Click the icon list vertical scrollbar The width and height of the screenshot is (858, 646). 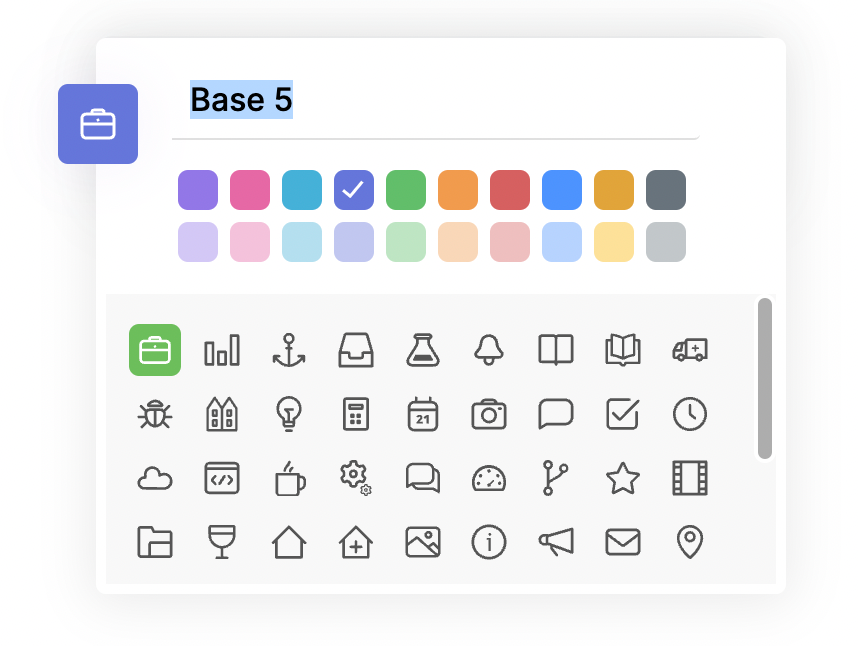[x=765, y=379]
